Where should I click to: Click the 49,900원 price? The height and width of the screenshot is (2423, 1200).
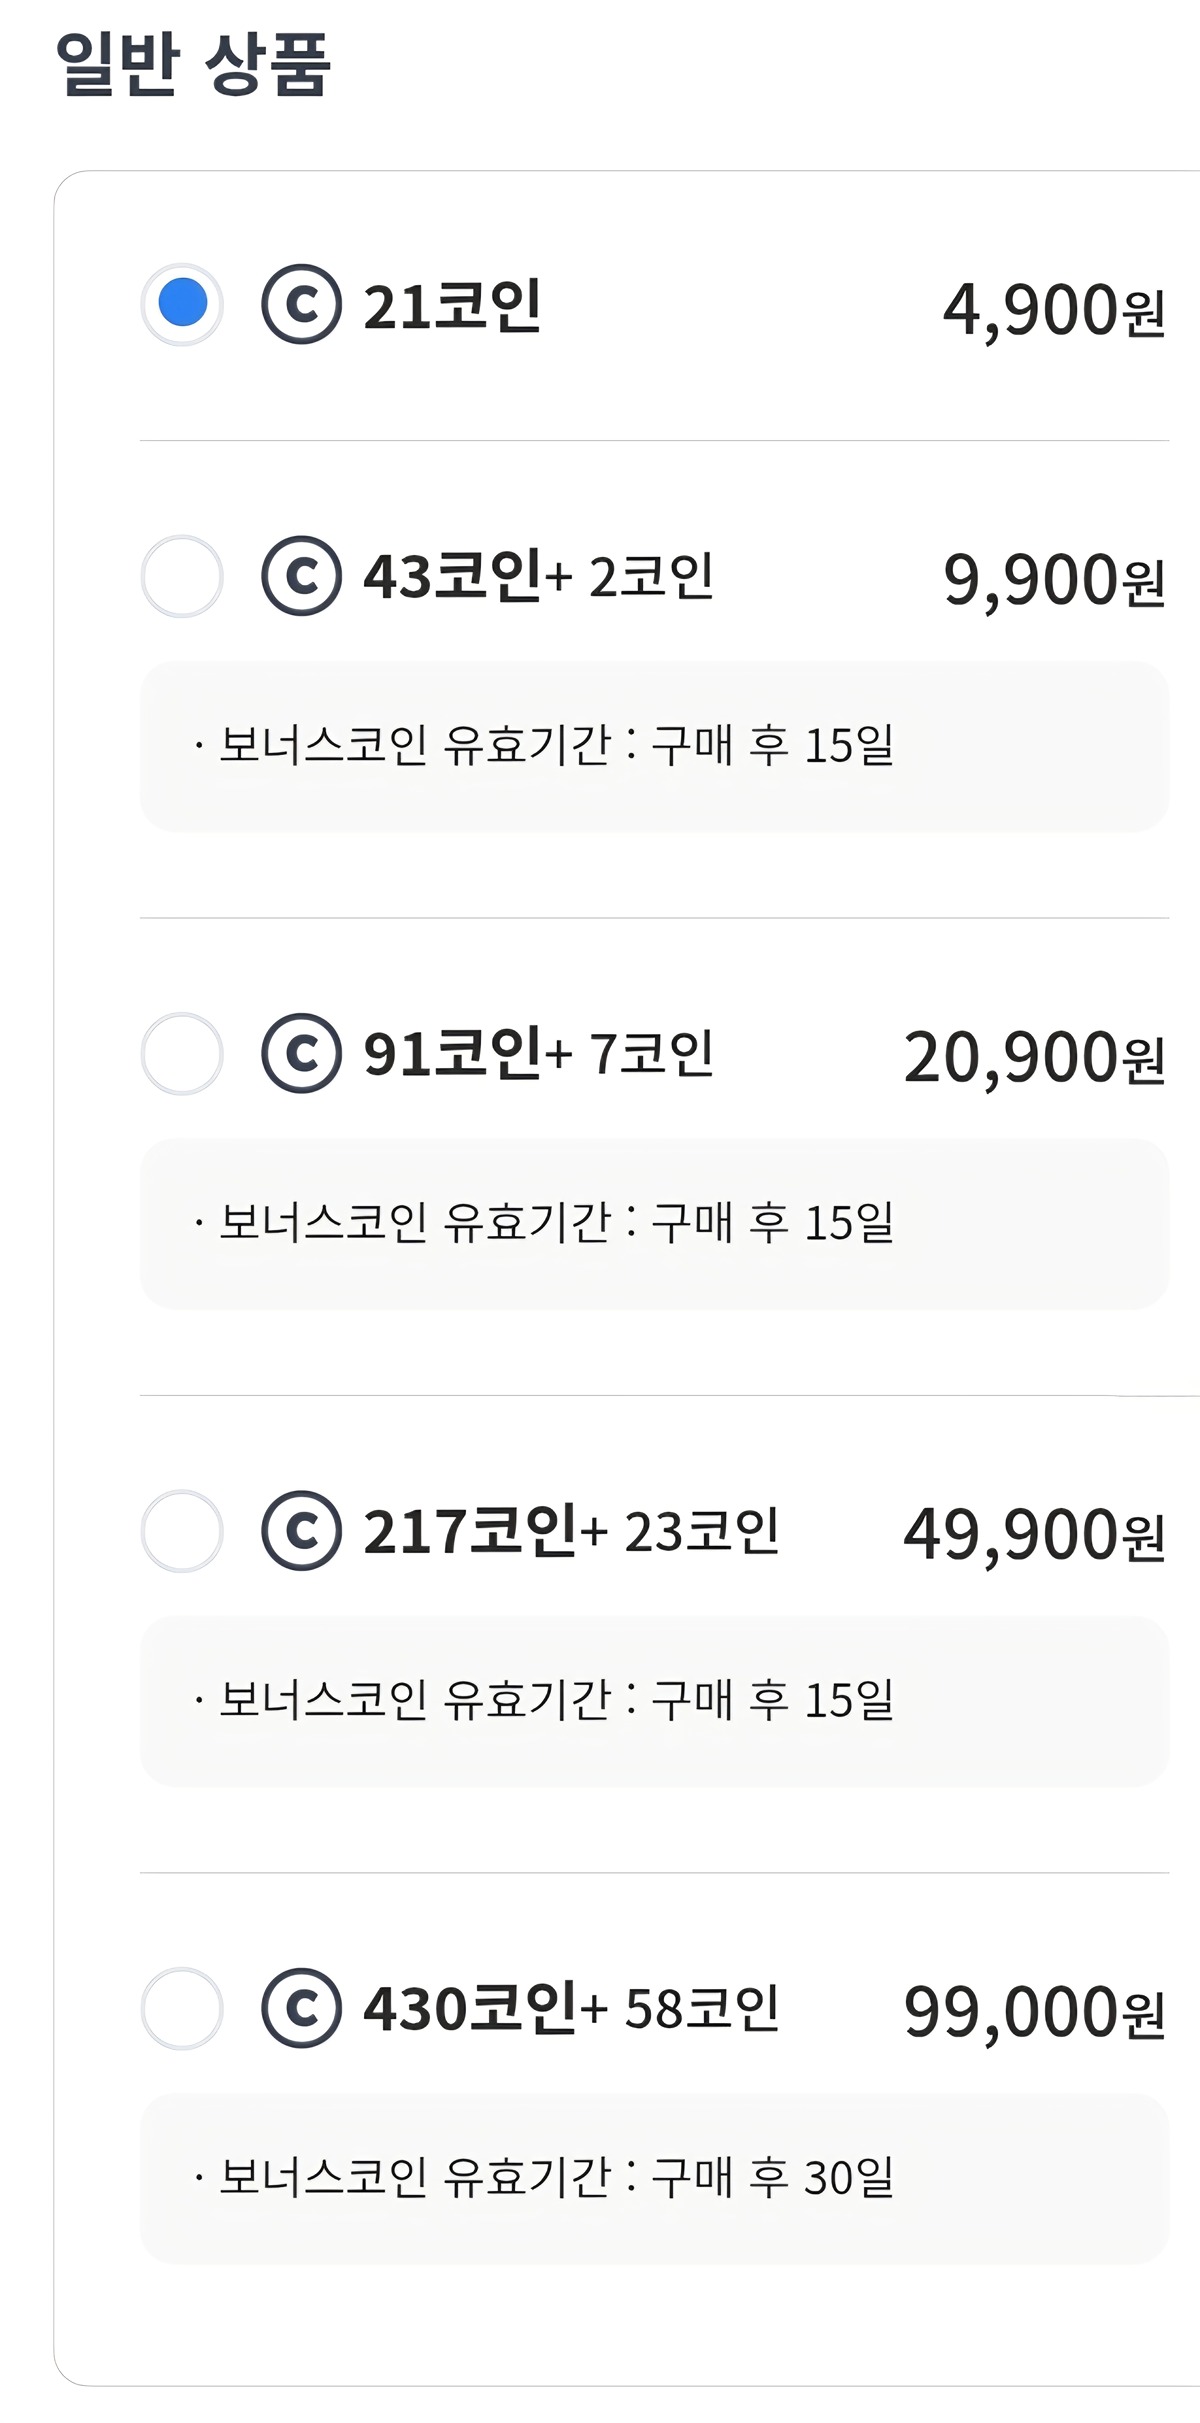1034,1535
